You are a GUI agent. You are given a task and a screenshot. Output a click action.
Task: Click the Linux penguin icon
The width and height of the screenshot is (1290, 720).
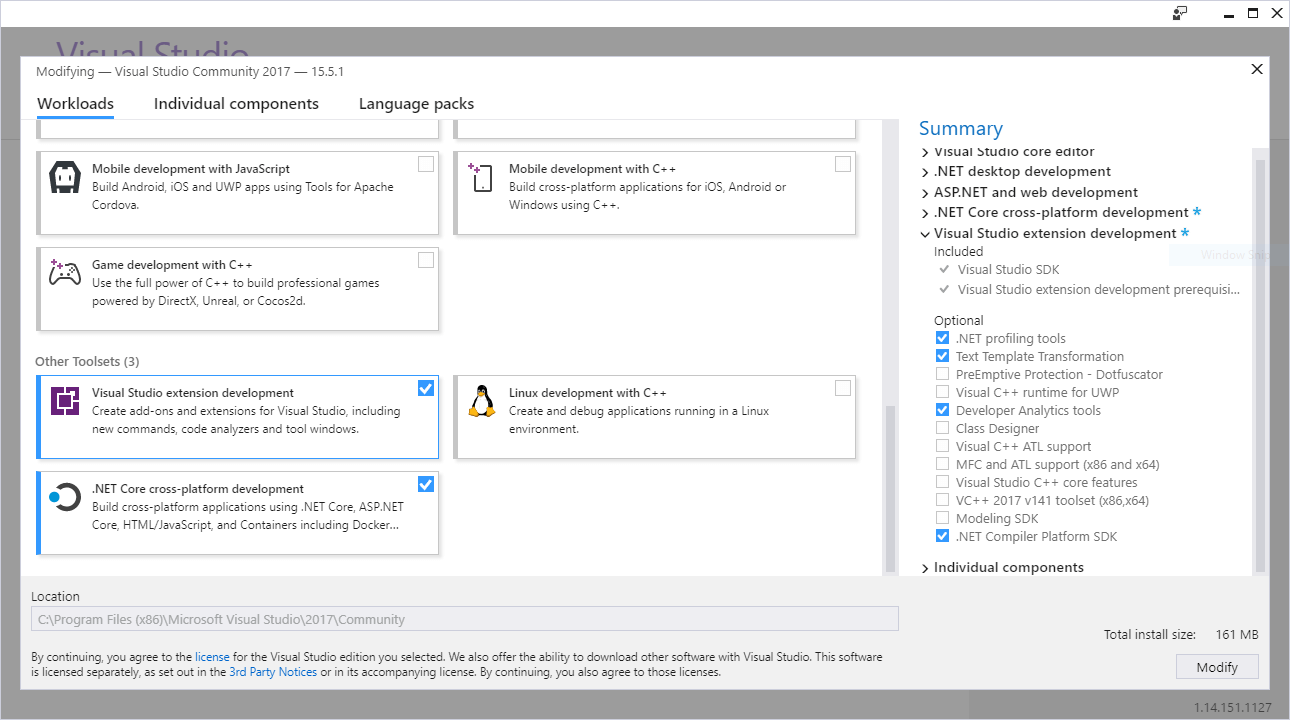point(482,401)
